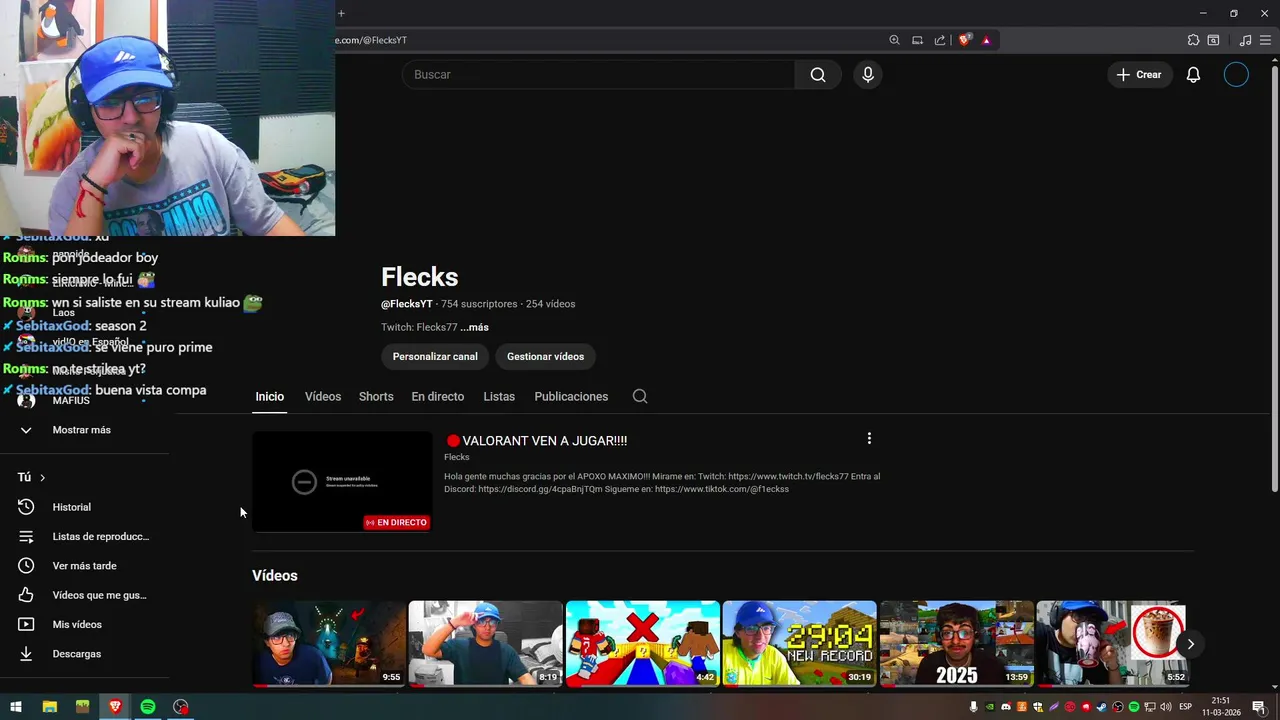Search within channel using magnifier icon

640,397
